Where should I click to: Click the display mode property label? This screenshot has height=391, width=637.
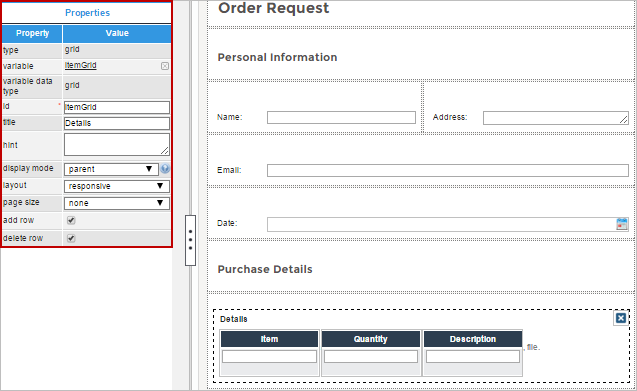28,168
